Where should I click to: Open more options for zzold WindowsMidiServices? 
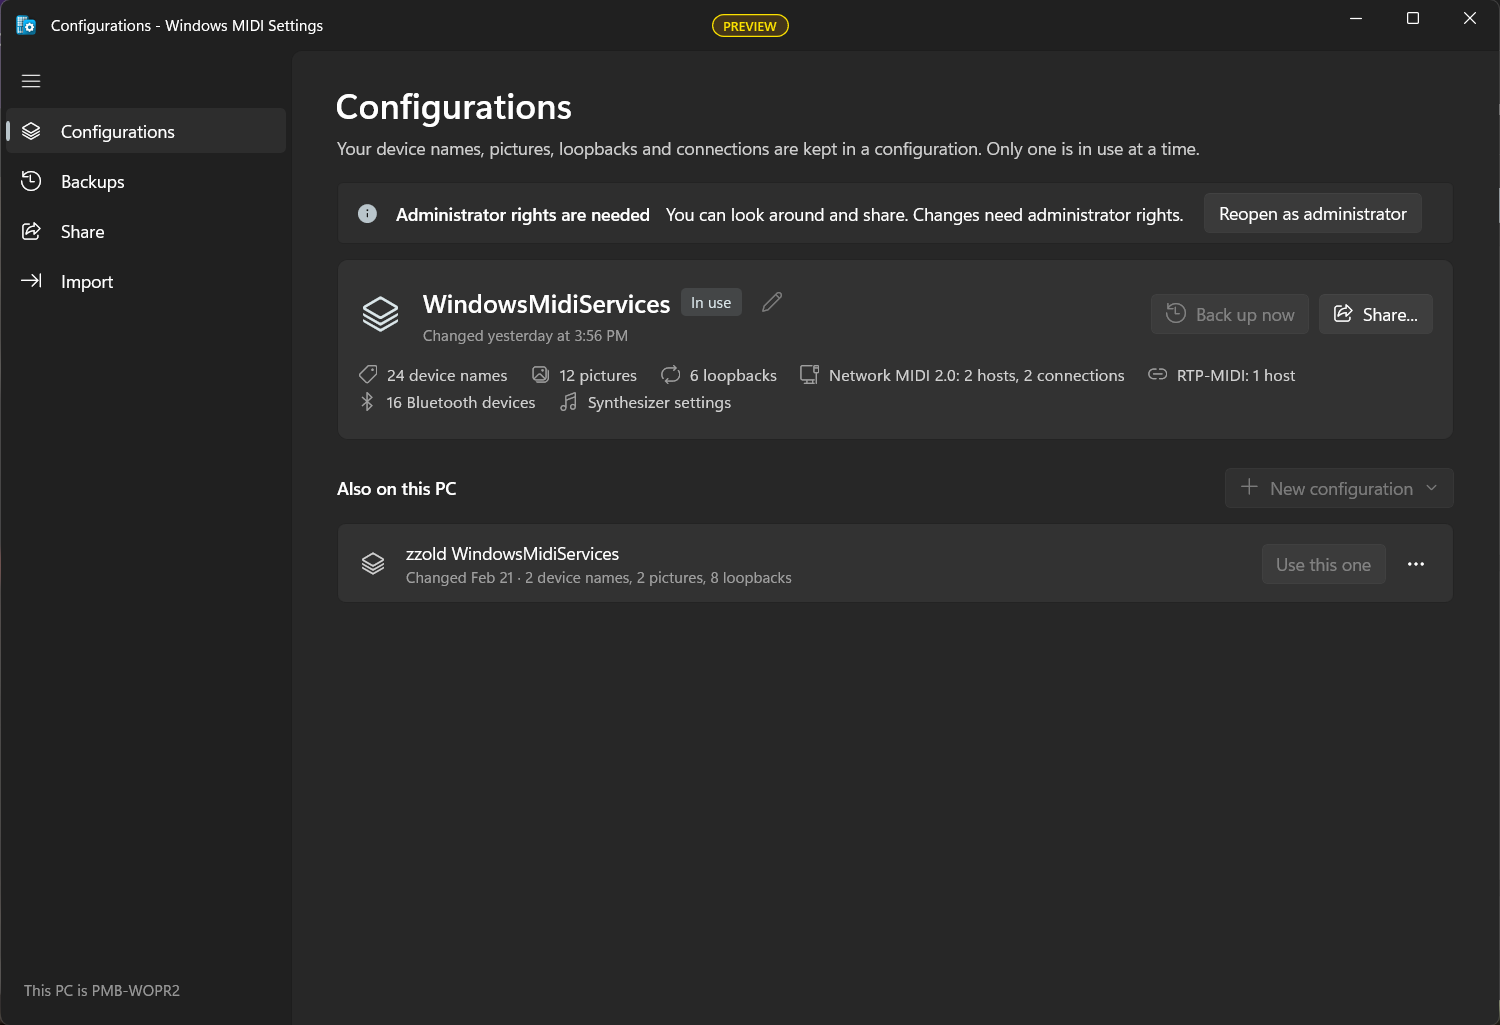(1416, 564)
